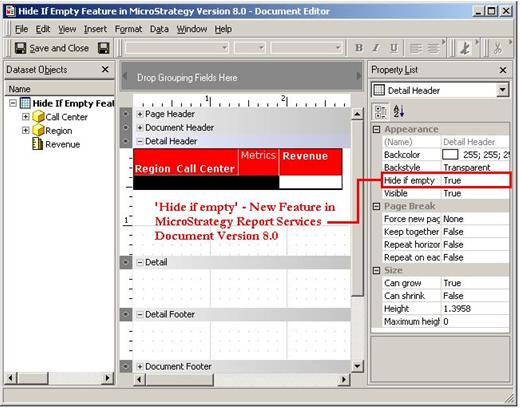Expand the Page Header section

[x=140, y=114]
